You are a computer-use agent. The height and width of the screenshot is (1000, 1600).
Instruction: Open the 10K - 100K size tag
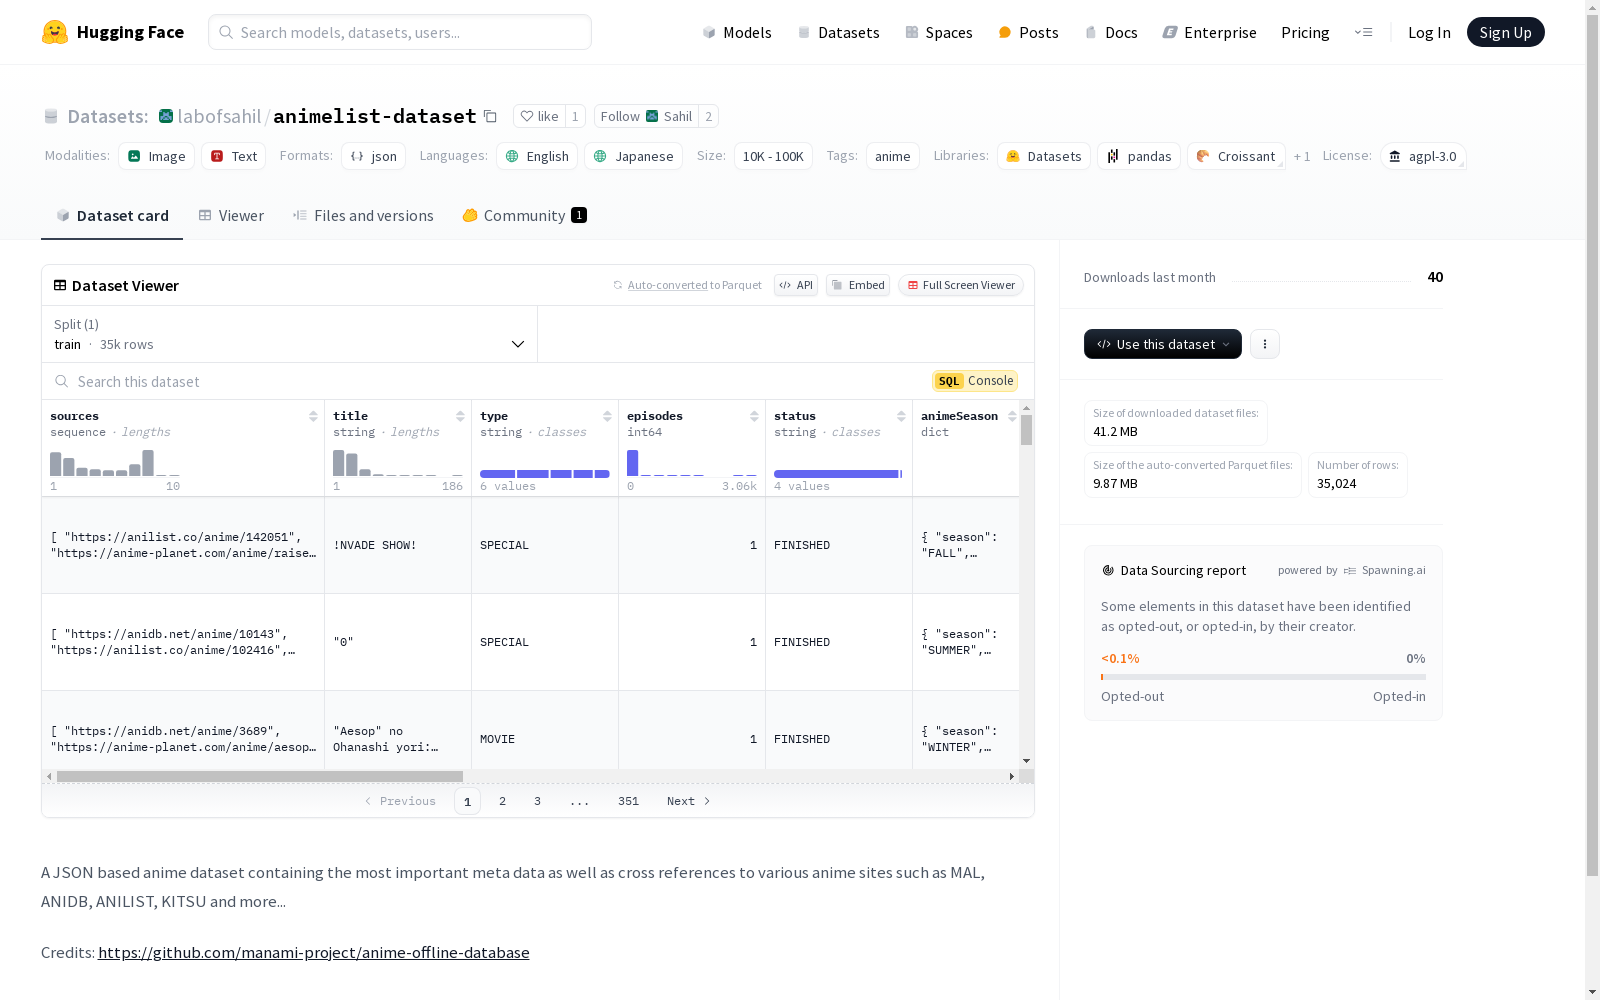pos(773,156)
